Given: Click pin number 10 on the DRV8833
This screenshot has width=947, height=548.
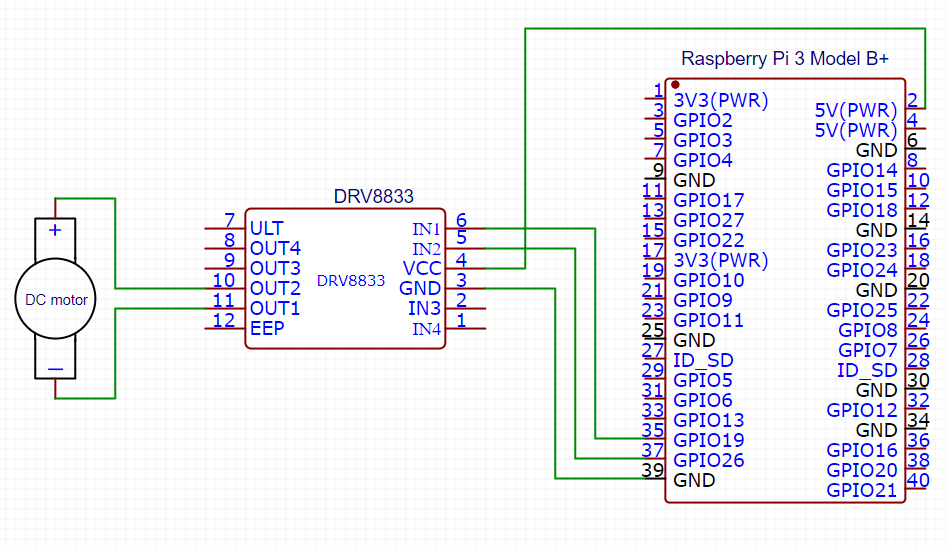Looking at the screenshot, I should (x=223, y=280).
